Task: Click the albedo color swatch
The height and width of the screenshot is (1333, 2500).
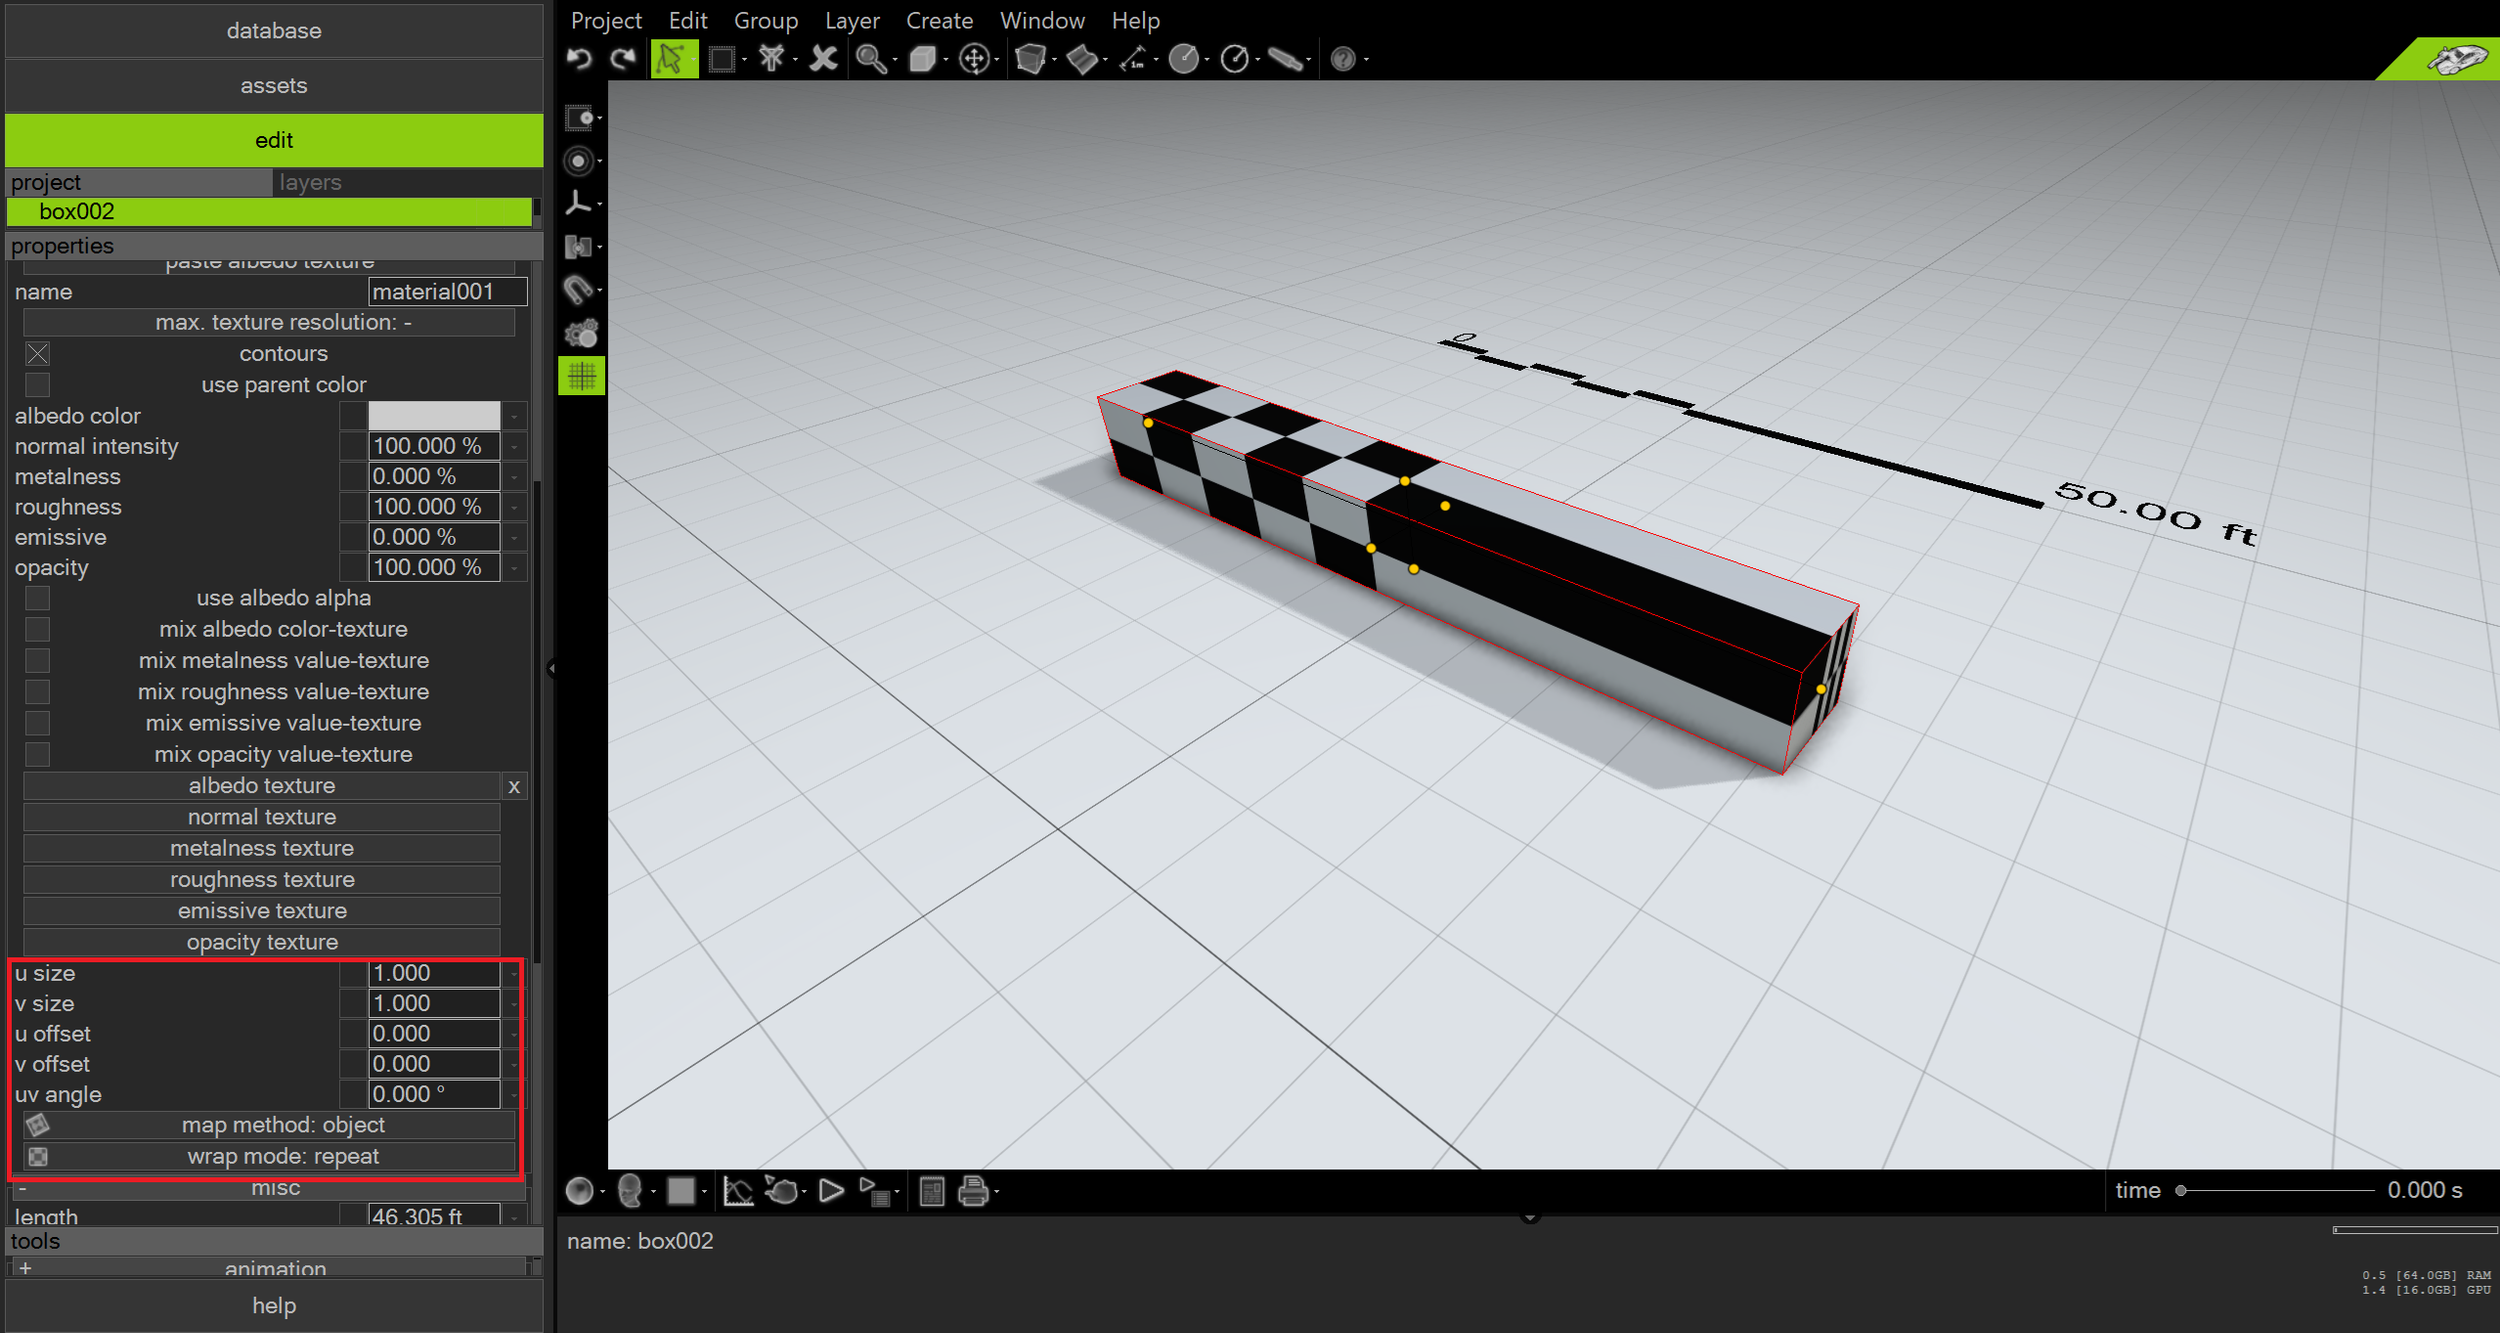Action: pos(433,416)
